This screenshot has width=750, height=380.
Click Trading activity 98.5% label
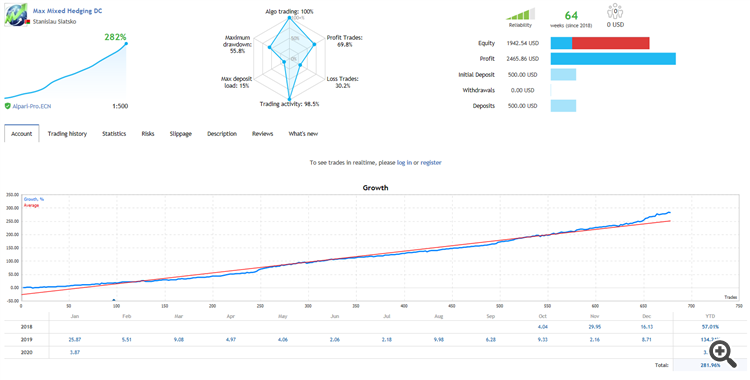click(289, 104)
